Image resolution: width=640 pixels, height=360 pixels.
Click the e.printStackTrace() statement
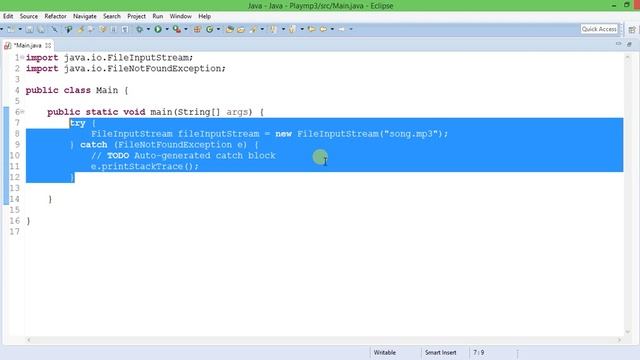[x=145, y=167]
